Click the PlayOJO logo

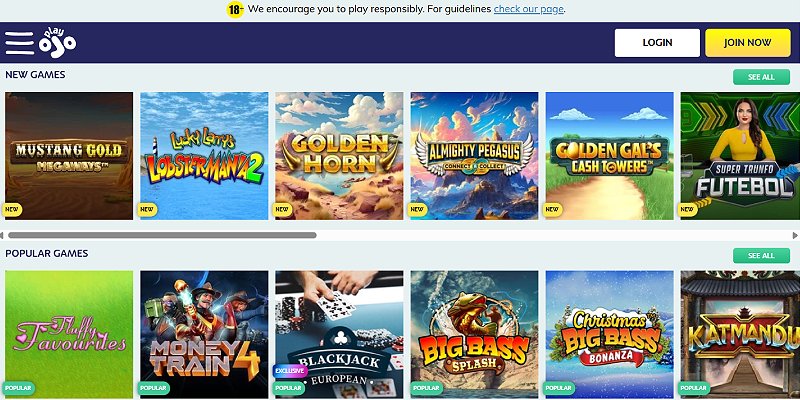[x=58, y=42]
